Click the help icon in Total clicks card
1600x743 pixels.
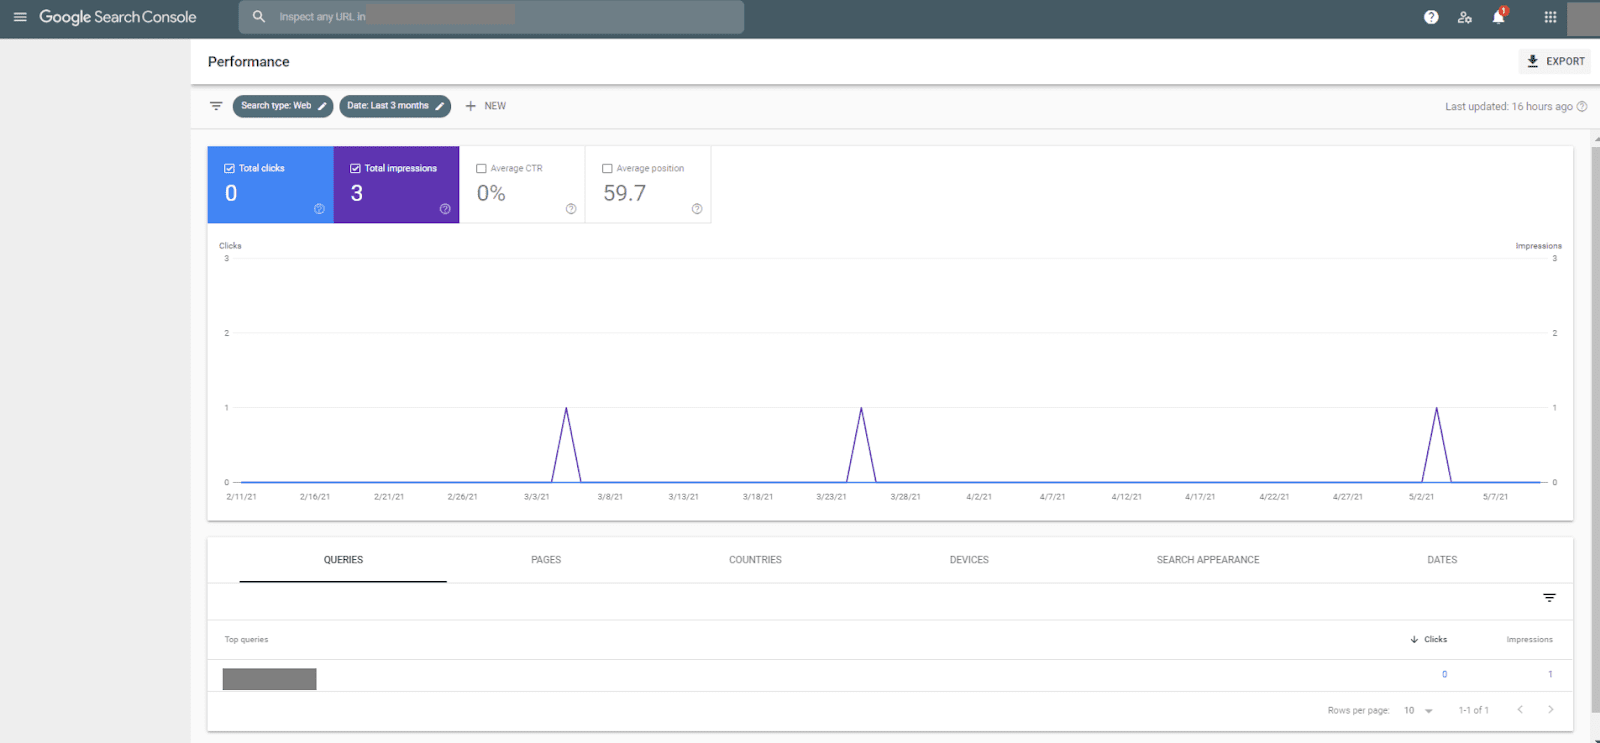(319, 209)
